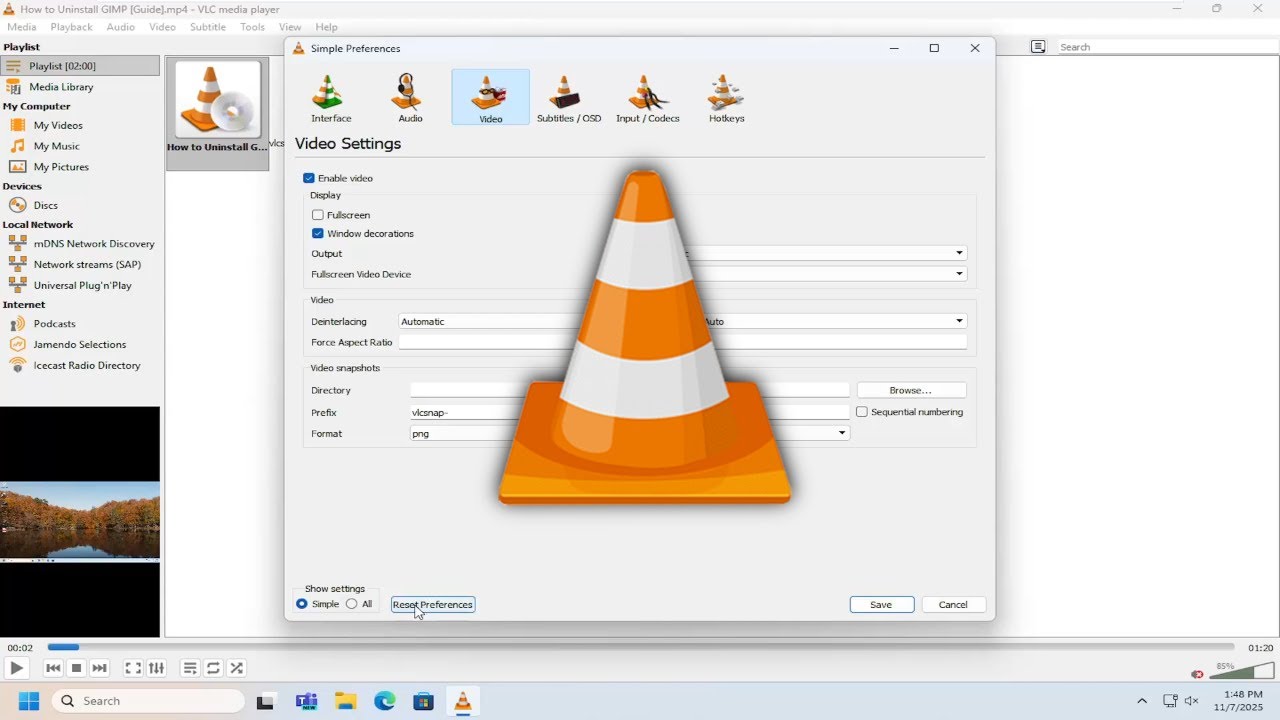Enable Sequential numbering checkbox
The height and width of the screenshot is (720, 1280).
pyautogui.click(x=862, y=412)
